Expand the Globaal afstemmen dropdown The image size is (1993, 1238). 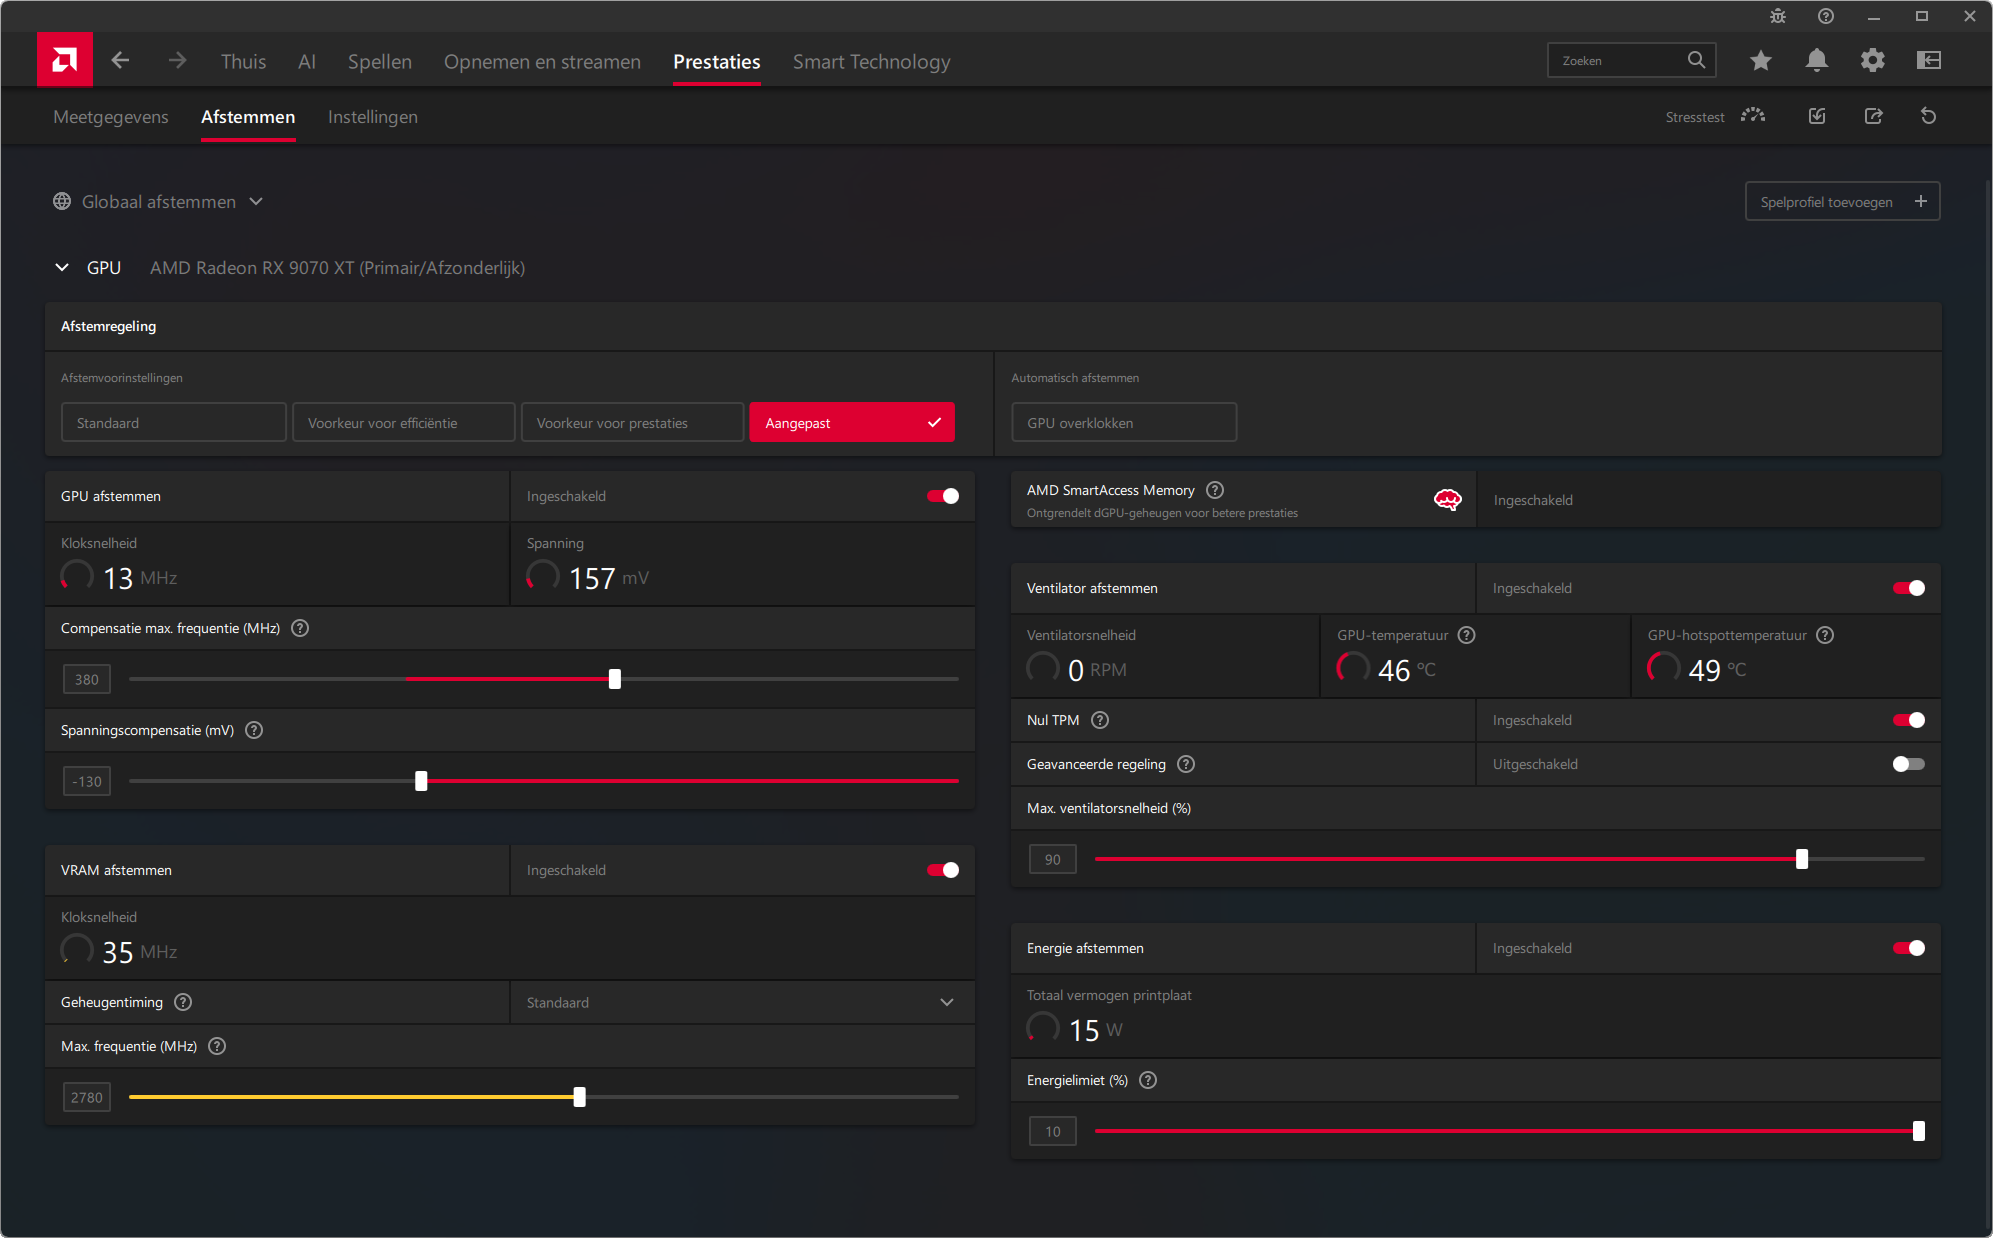point(159,202)
